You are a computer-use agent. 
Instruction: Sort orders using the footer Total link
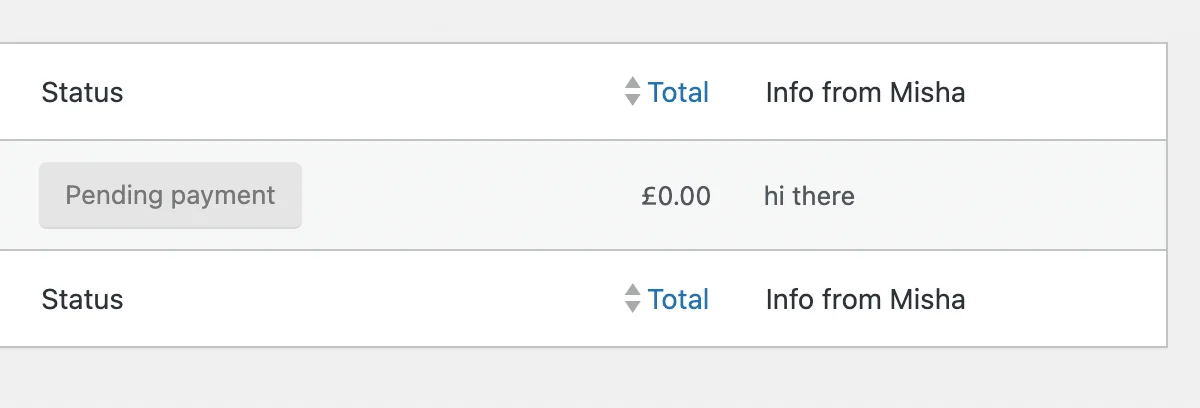[678, 299]
